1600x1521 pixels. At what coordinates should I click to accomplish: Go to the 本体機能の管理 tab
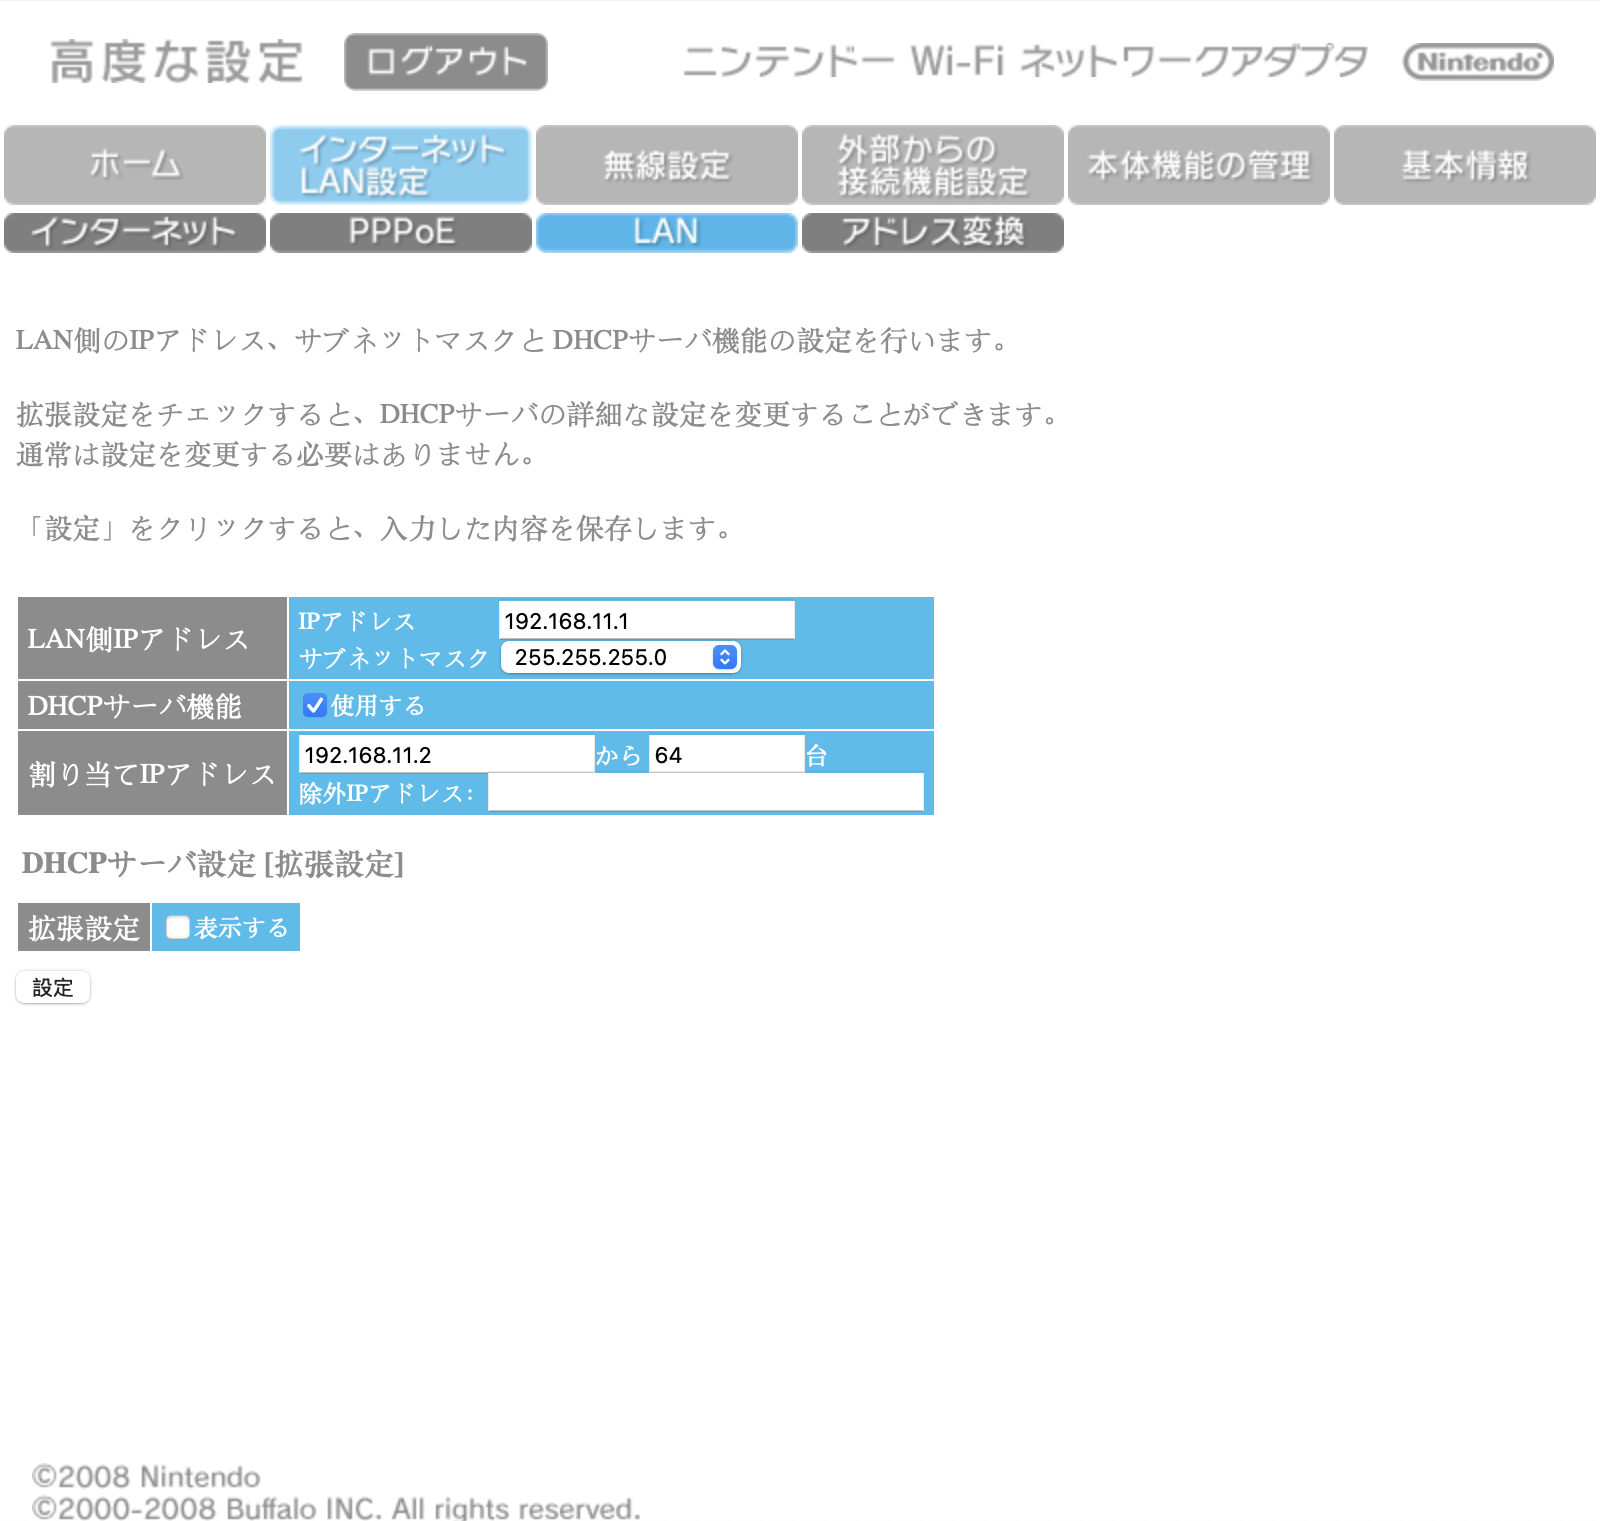[1199, 165]
